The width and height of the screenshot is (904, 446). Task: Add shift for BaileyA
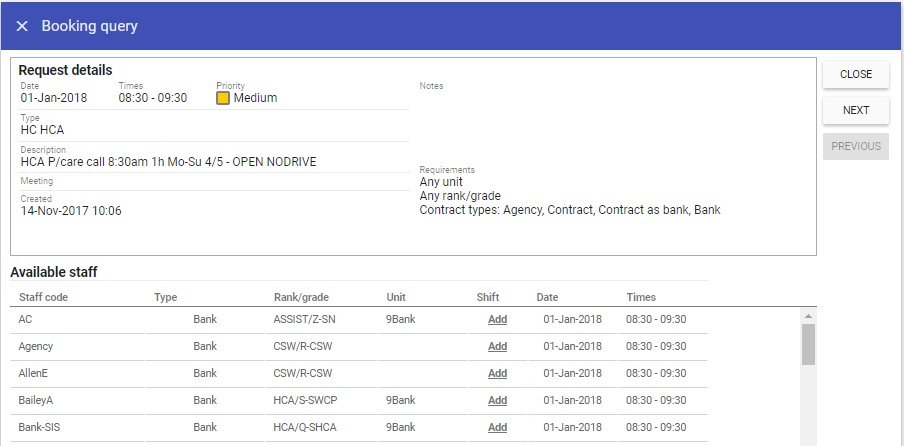pyautogui.click(x=497, y=400)
